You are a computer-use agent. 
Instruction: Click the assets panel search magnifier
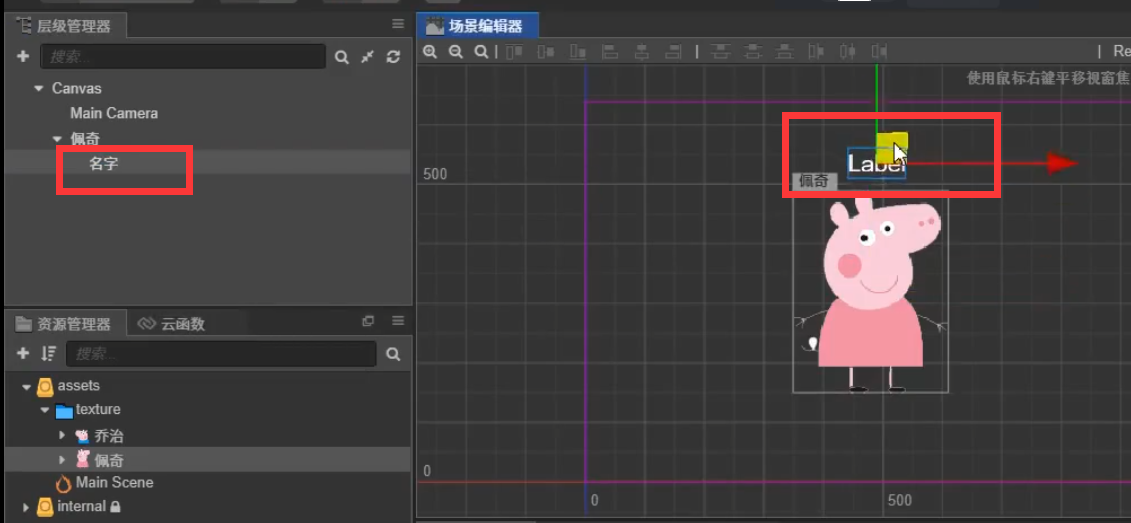pyautogui.click(x=393, y=354)
